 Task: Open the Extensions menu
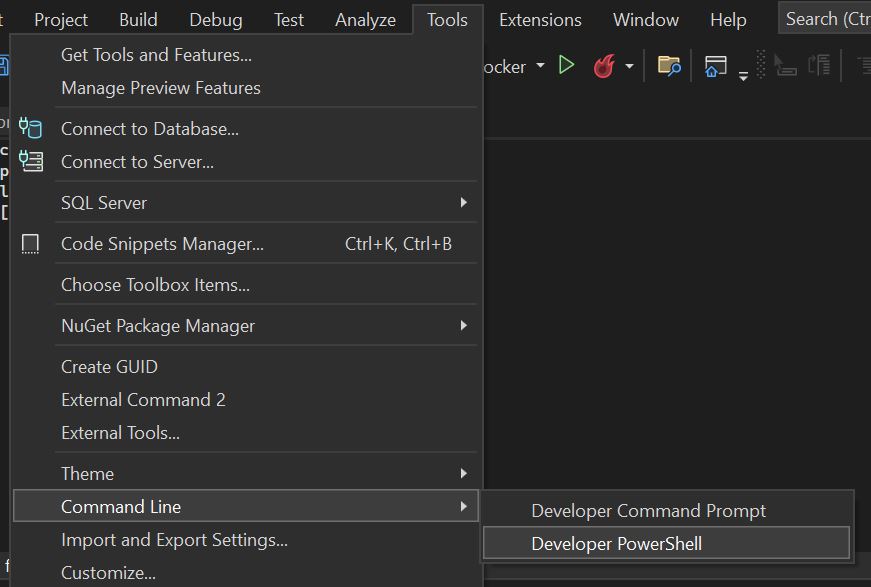click(540, 20)
